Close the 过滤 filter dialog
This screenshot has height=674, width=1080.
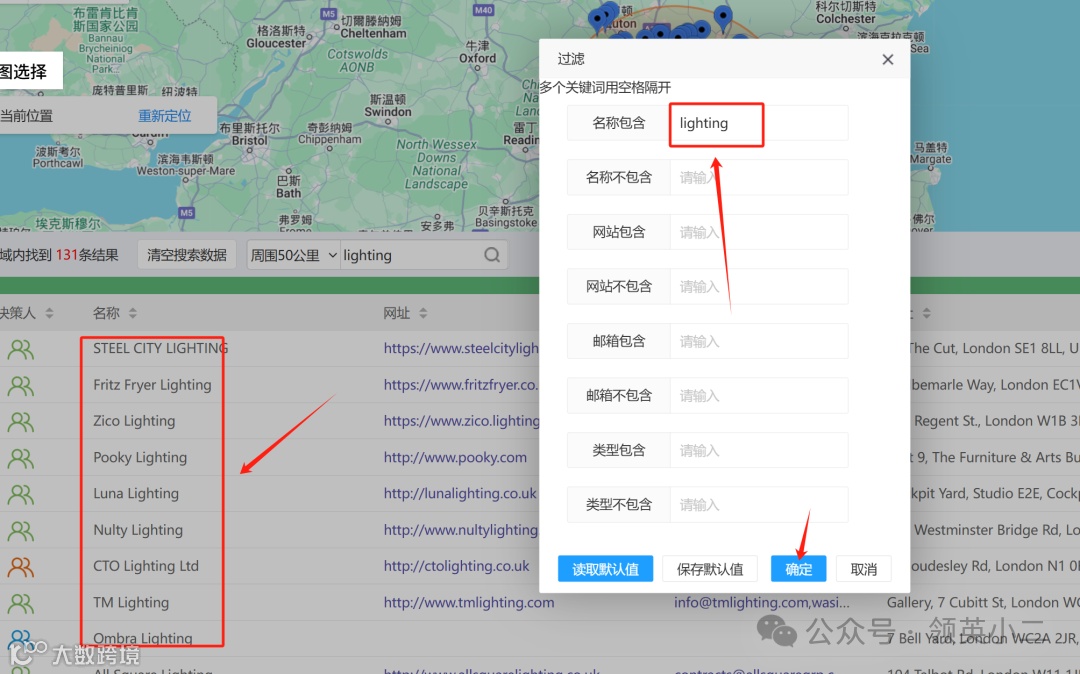click(x=888, y=60)
